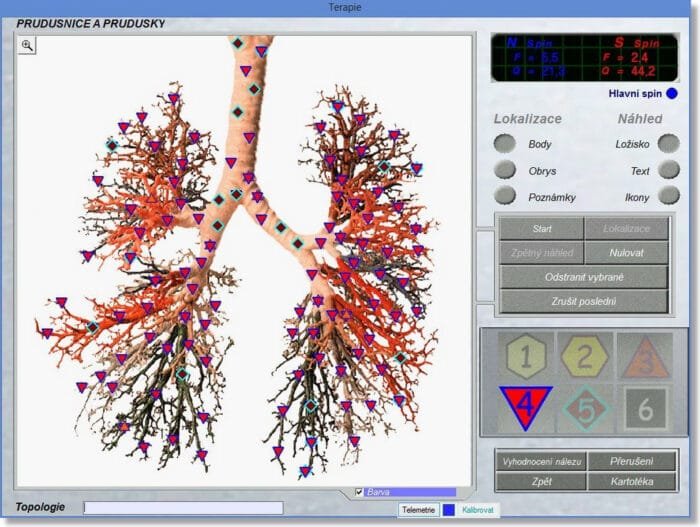Screen dimensions: 700x527
Task: Click the Terapie window title
Action: click(x=345, y=7)
